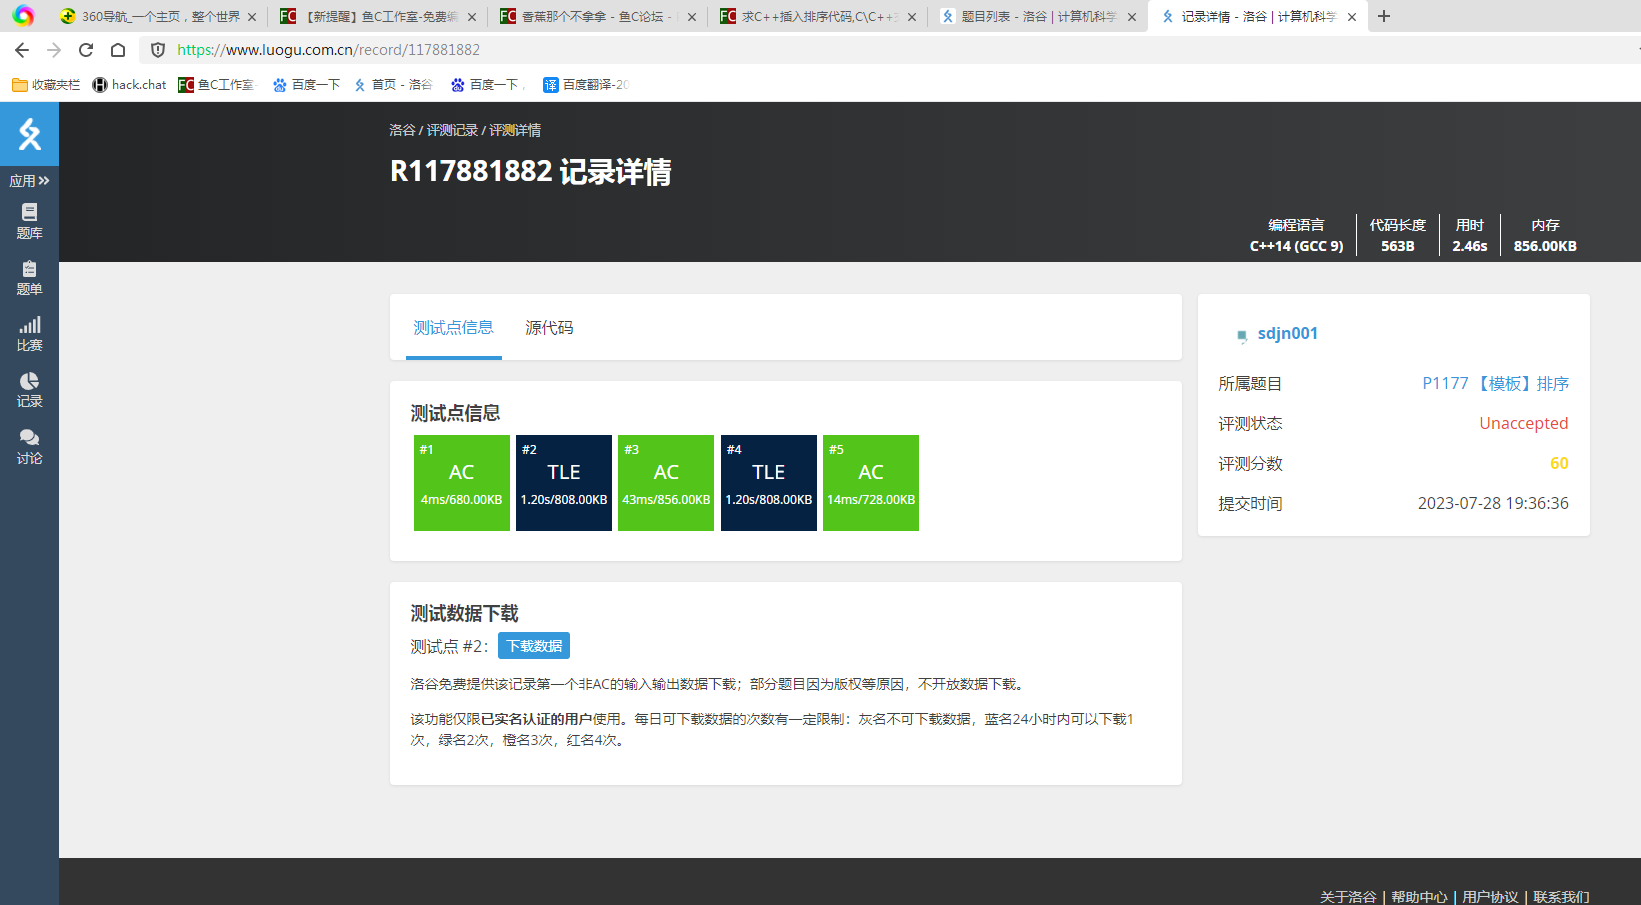
Task: Click test case #1 AC block
Action: (462, 483)
